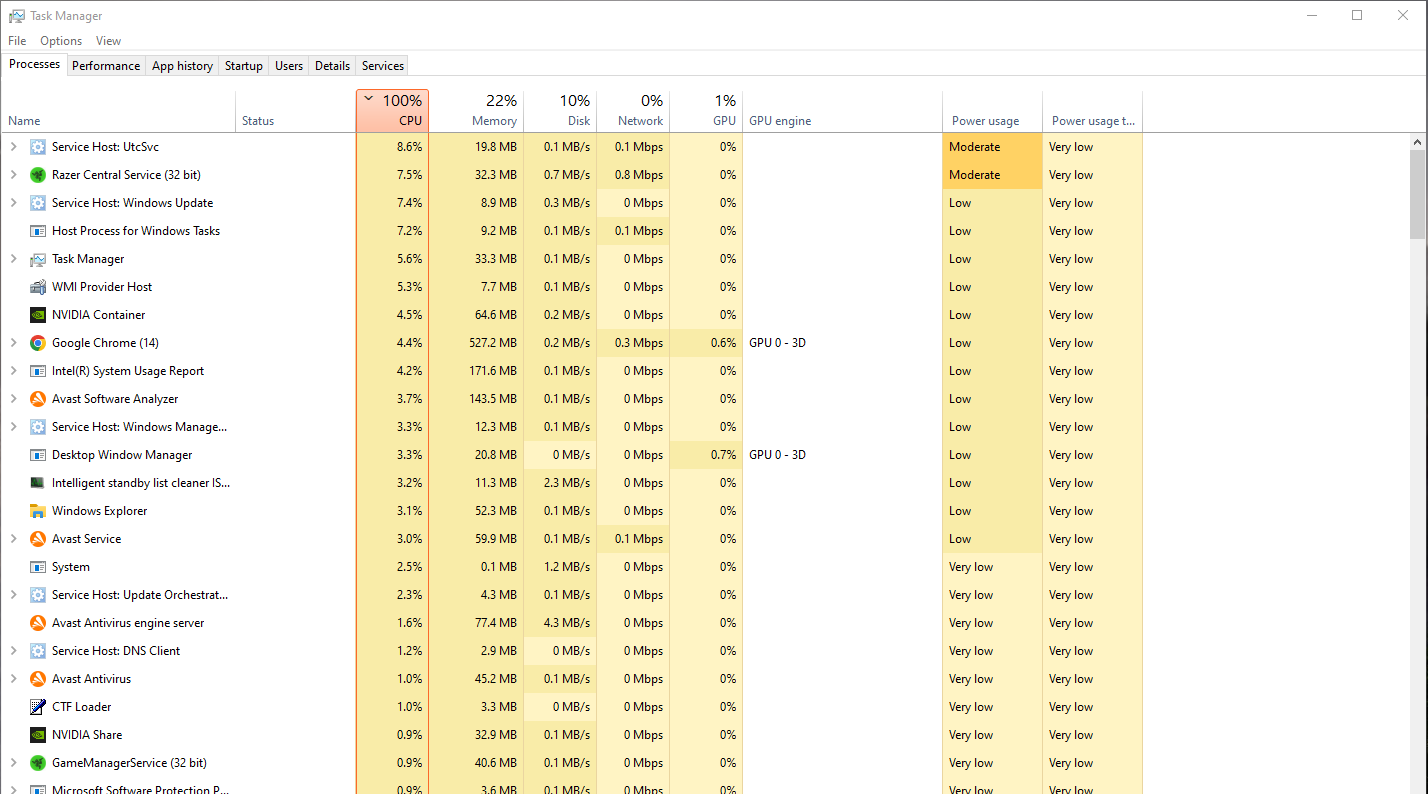
Task: Switch to the Details tab
Action: pos(332,66)
